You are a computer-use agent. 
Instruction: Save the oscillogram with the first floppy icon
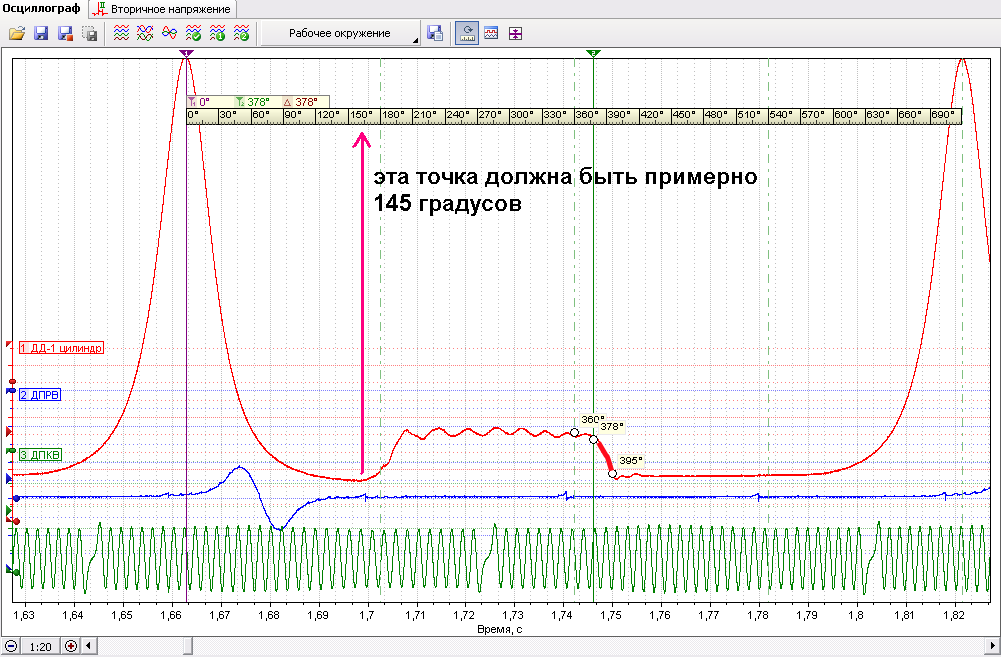coord(41,33)
